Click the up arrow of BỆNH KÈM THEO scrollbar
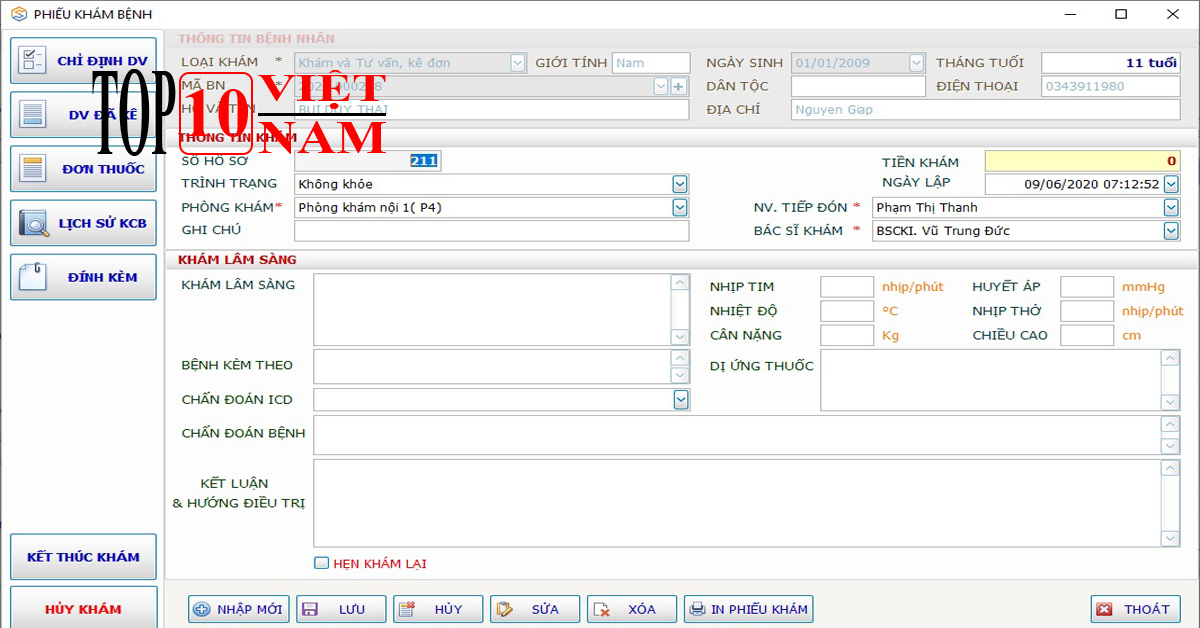 (x=680, y=357)
